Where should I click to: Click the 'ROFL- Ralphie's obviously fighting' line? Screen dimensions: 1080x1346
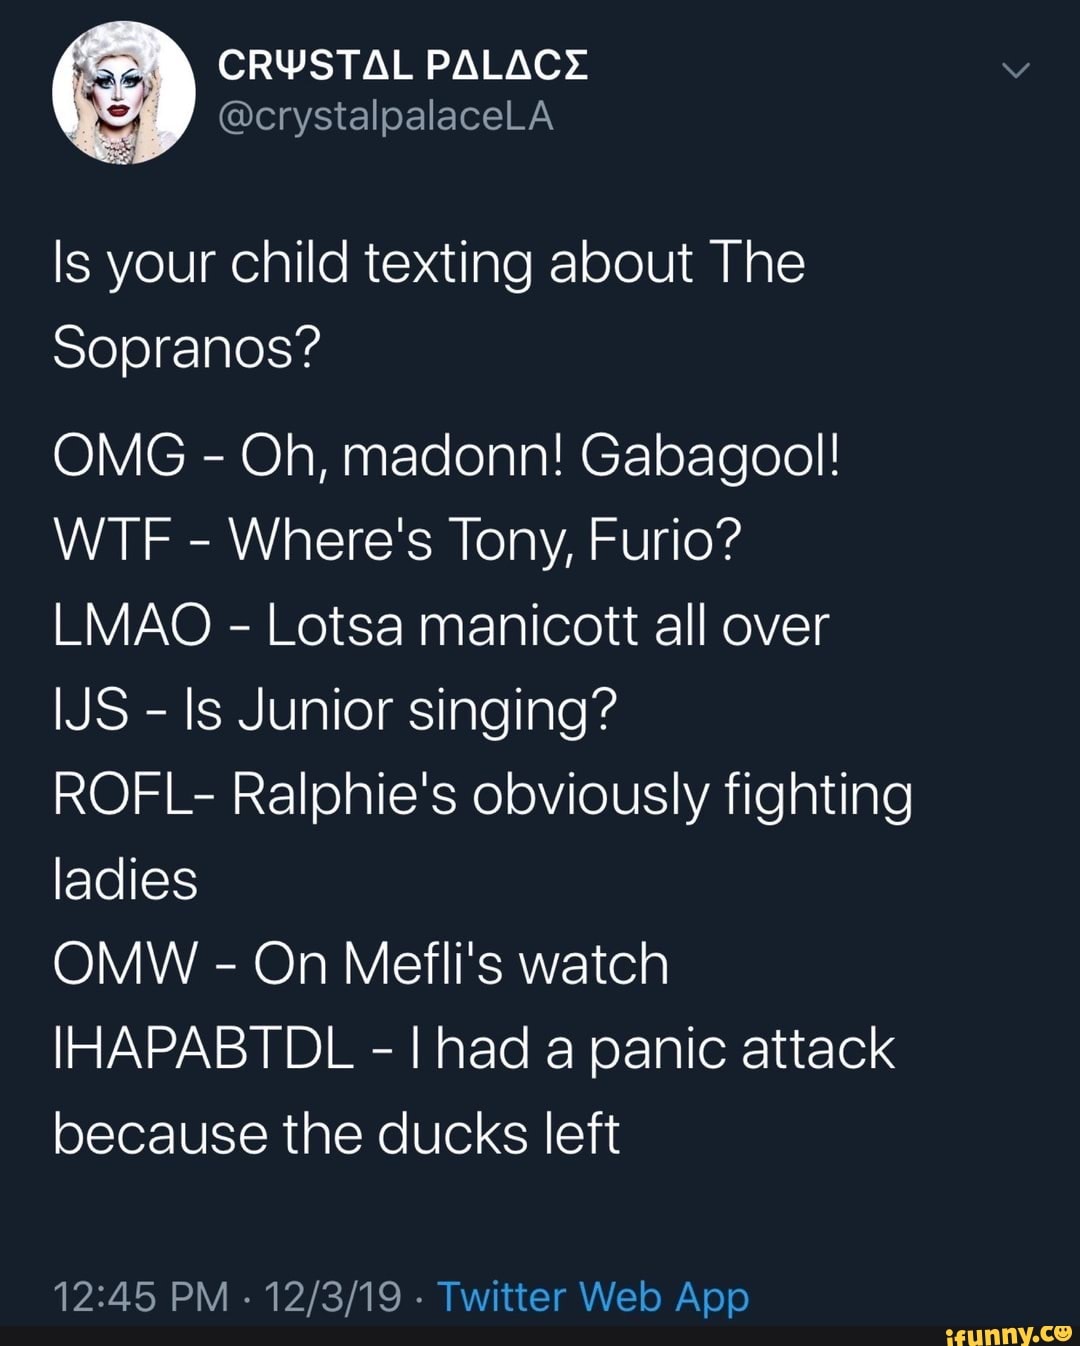pos(482,796)
